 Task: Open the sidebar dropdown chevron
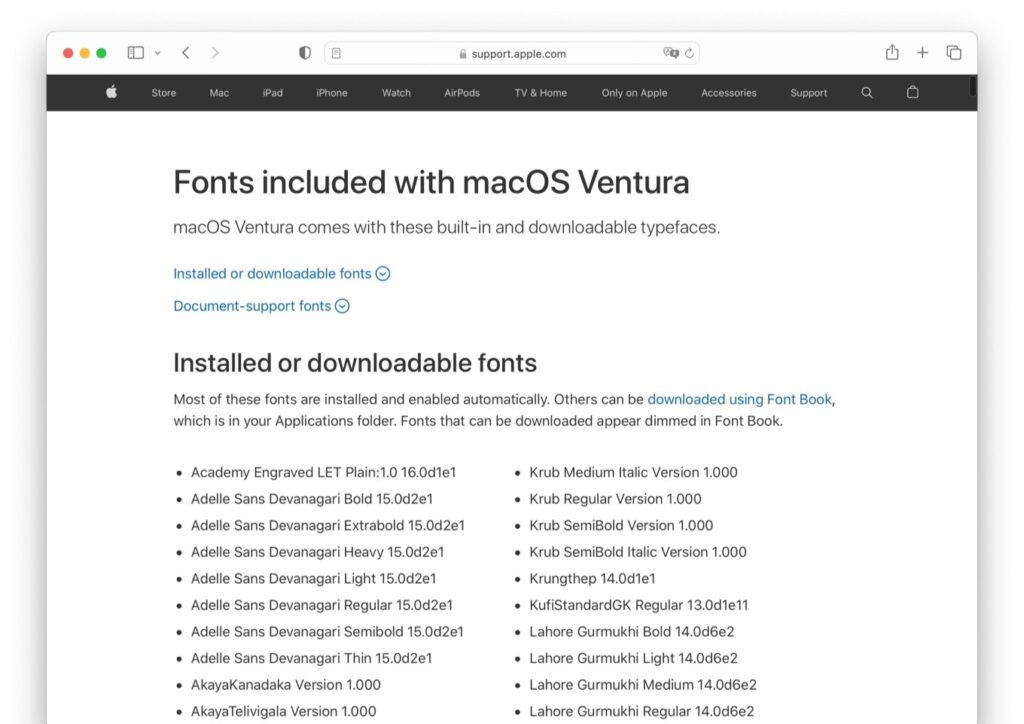coord(158,52)
